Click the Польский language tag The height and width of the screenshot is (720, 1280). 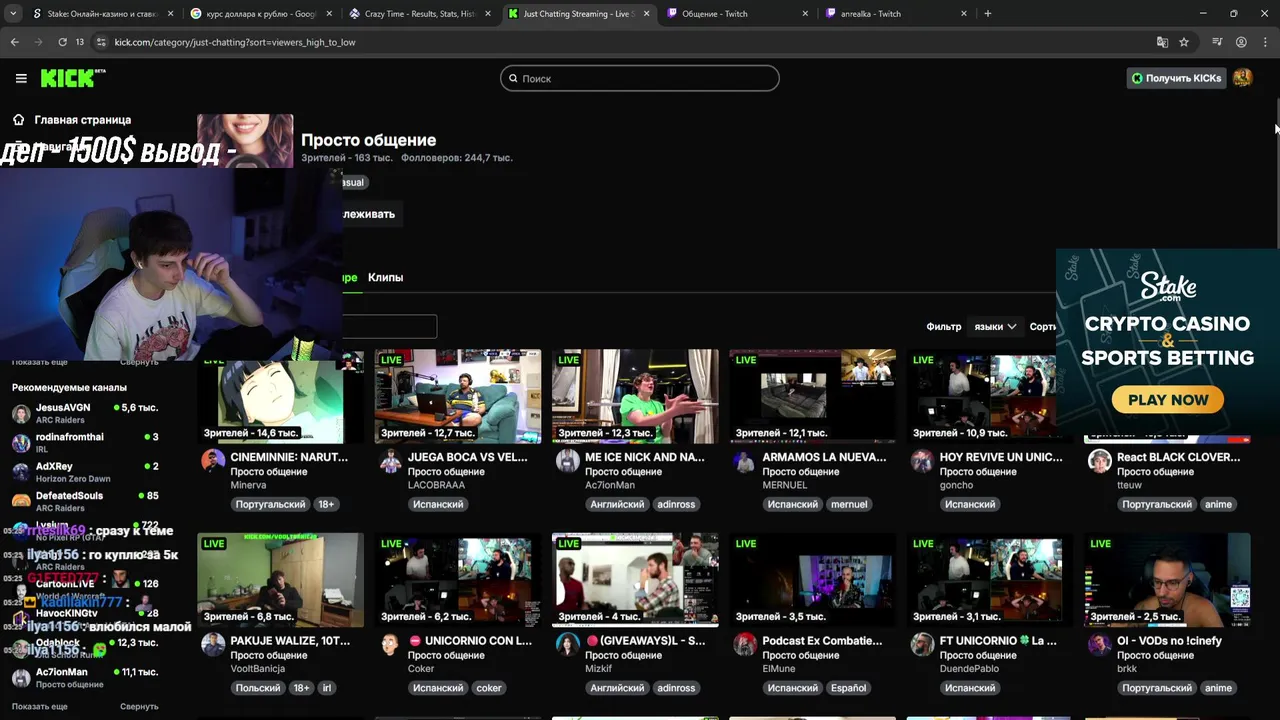click(x=259, y=688)
